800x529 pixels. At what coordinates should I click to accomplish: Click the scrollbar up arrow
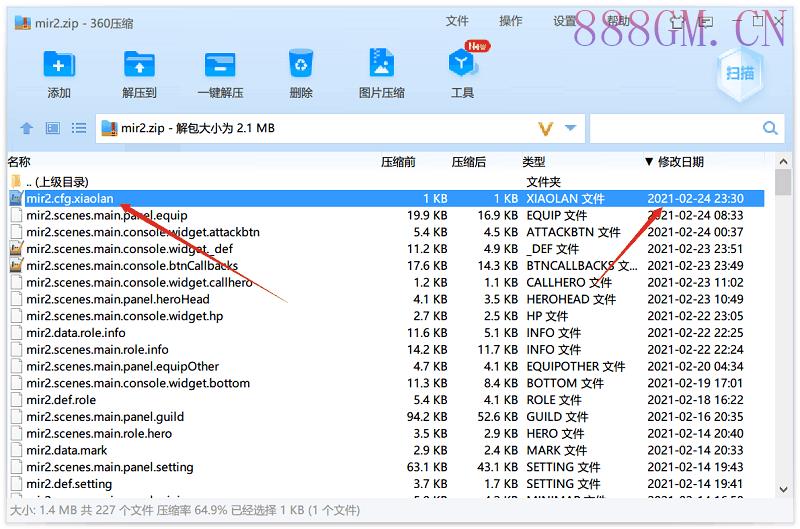coord(783,162)
